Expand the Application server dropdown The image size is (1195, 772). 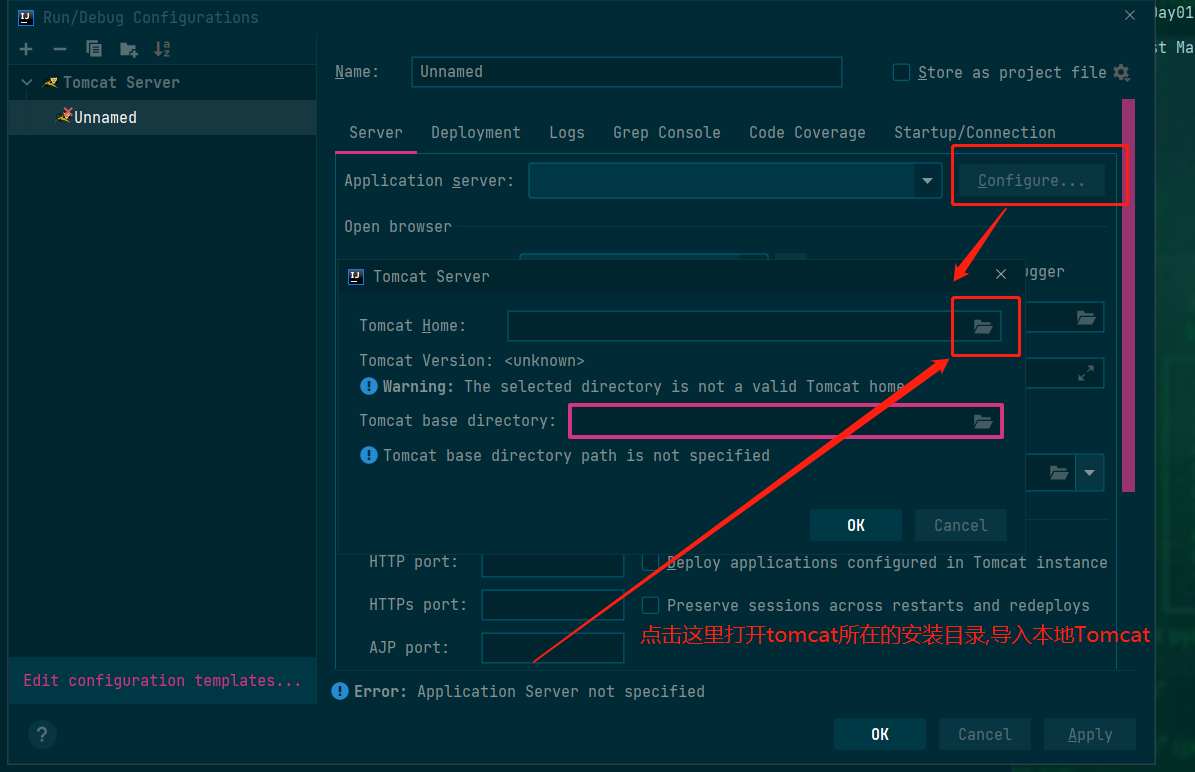coord(927,181)
